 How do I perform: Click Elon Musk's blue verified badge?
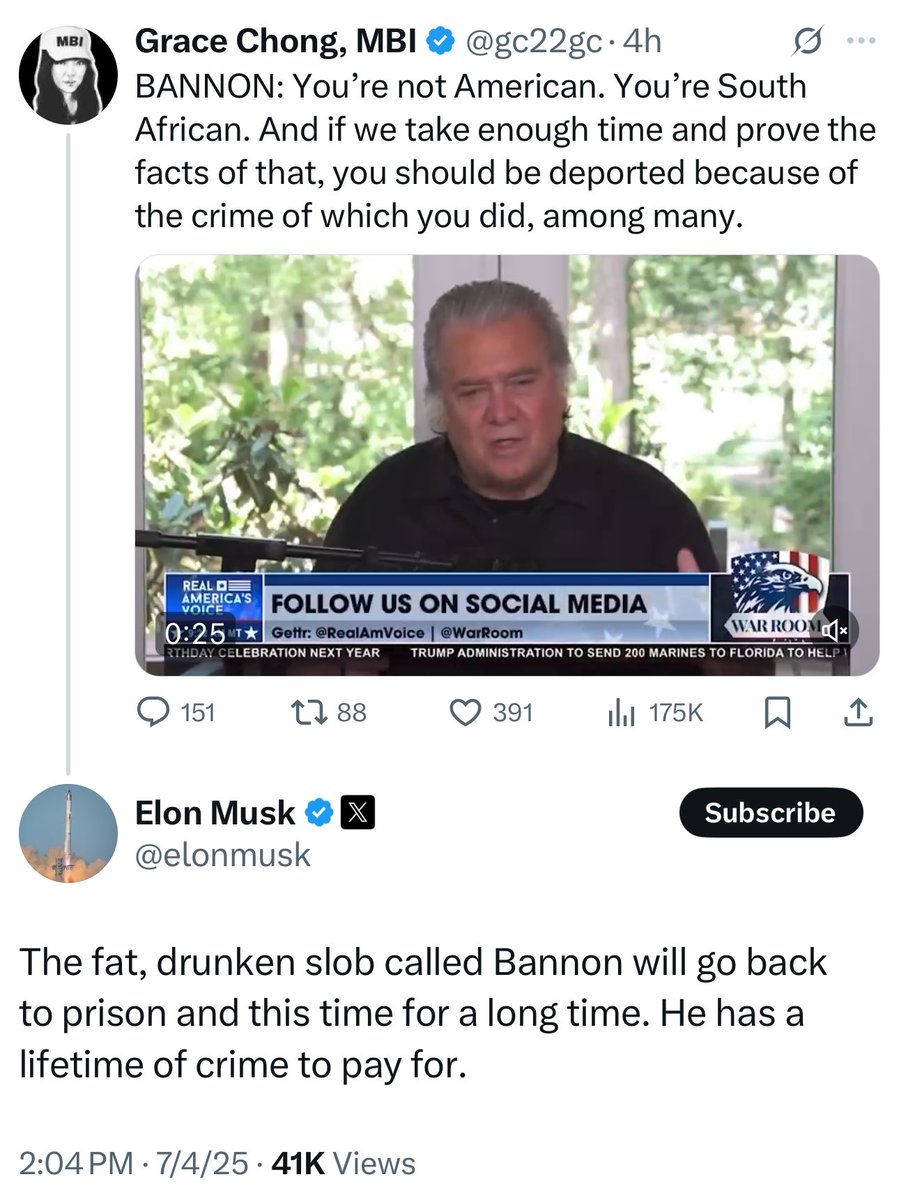coord(318,813)
